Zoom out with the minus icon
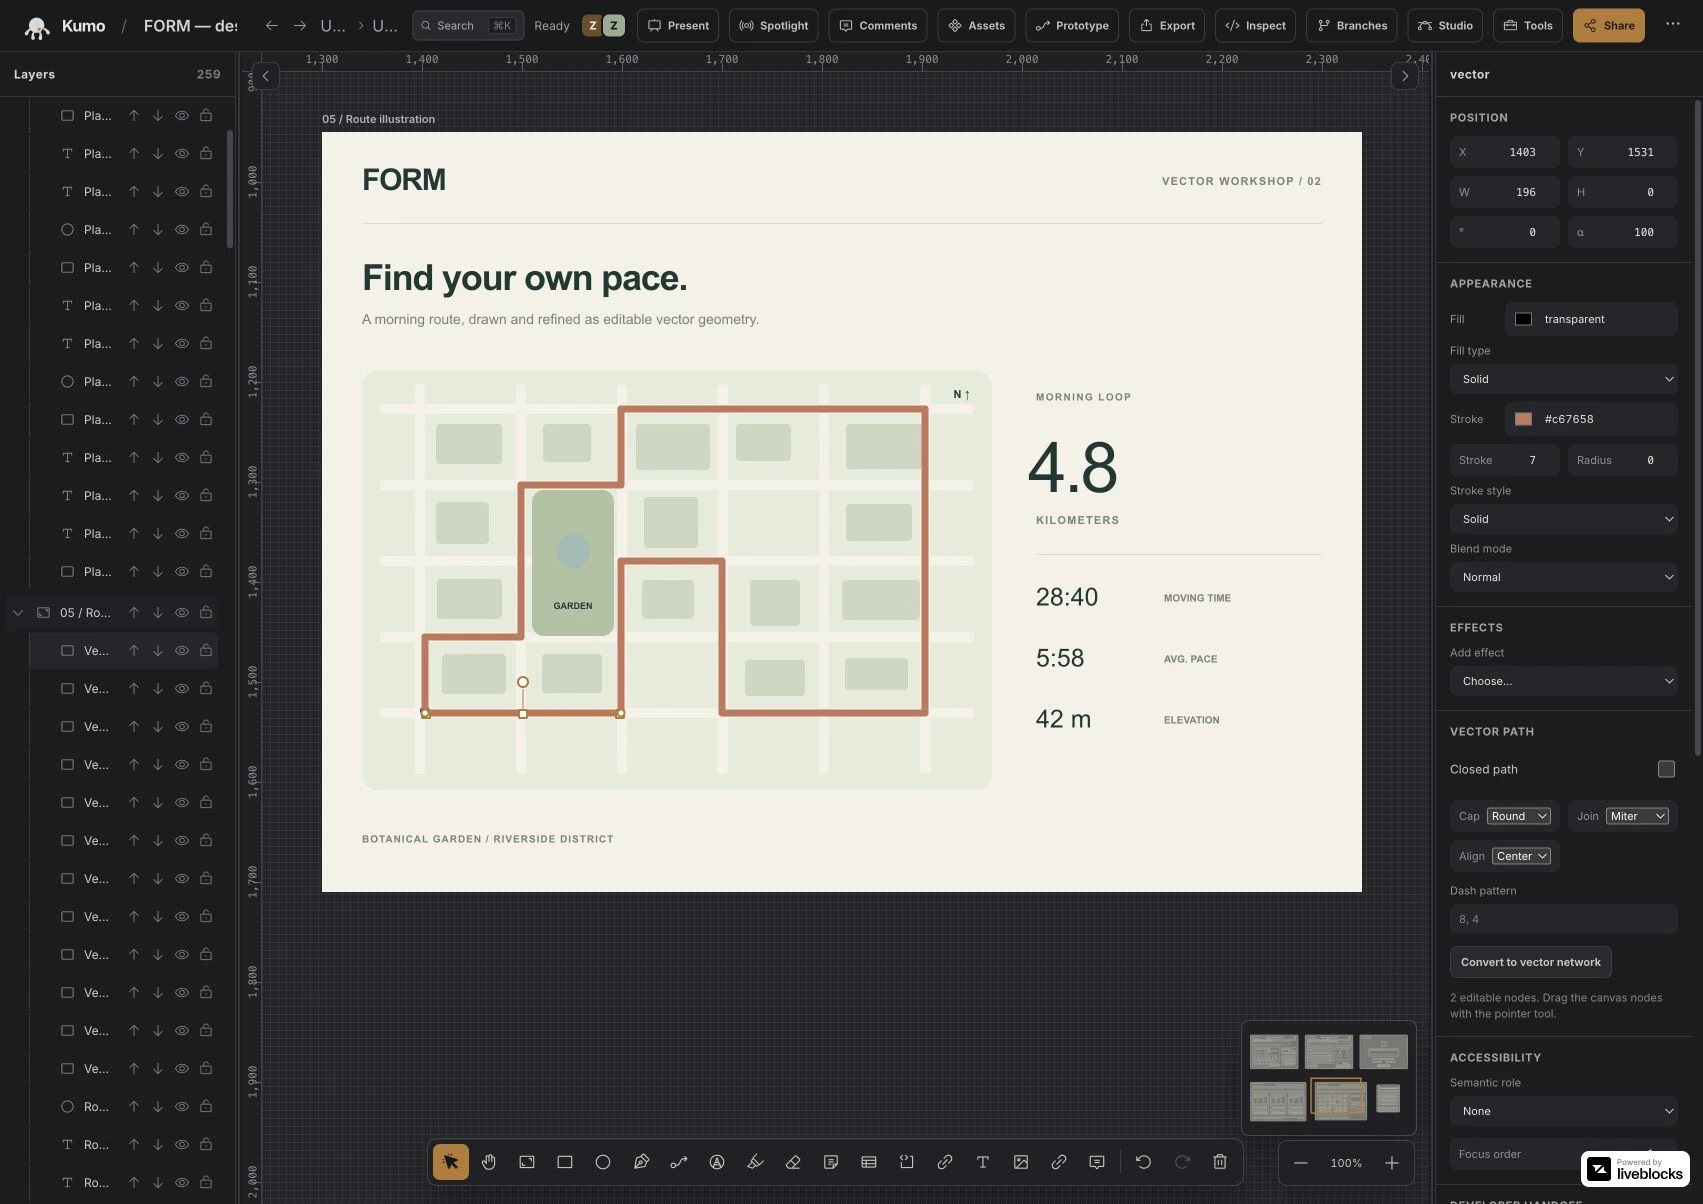The image size is (1703, 1204). coord(1300,1163)
